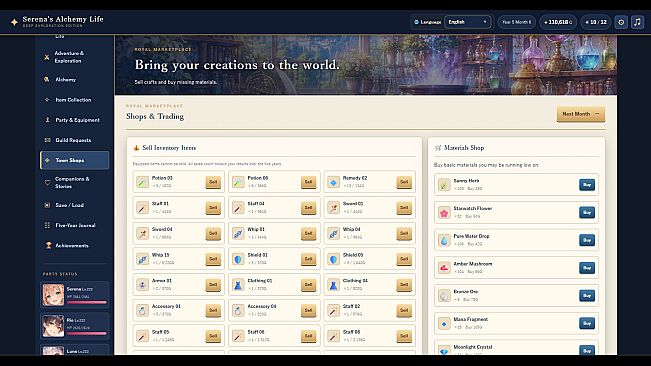Select the Town Shops sidebar item
Image resolution: width=651 pixels, height=366 pixels.
(75, 160)
